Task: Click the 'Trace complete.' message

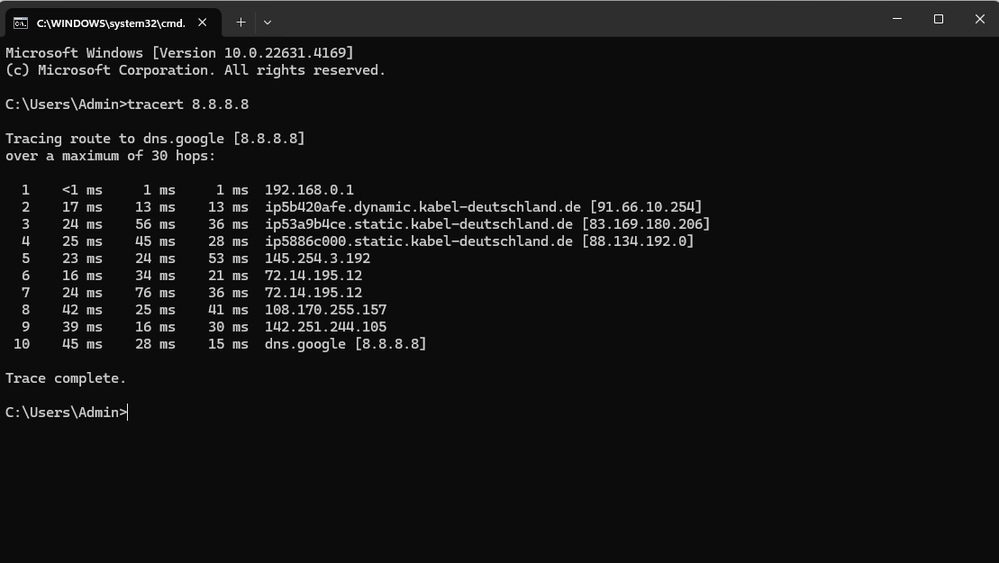Action: (x=66, y=378)
